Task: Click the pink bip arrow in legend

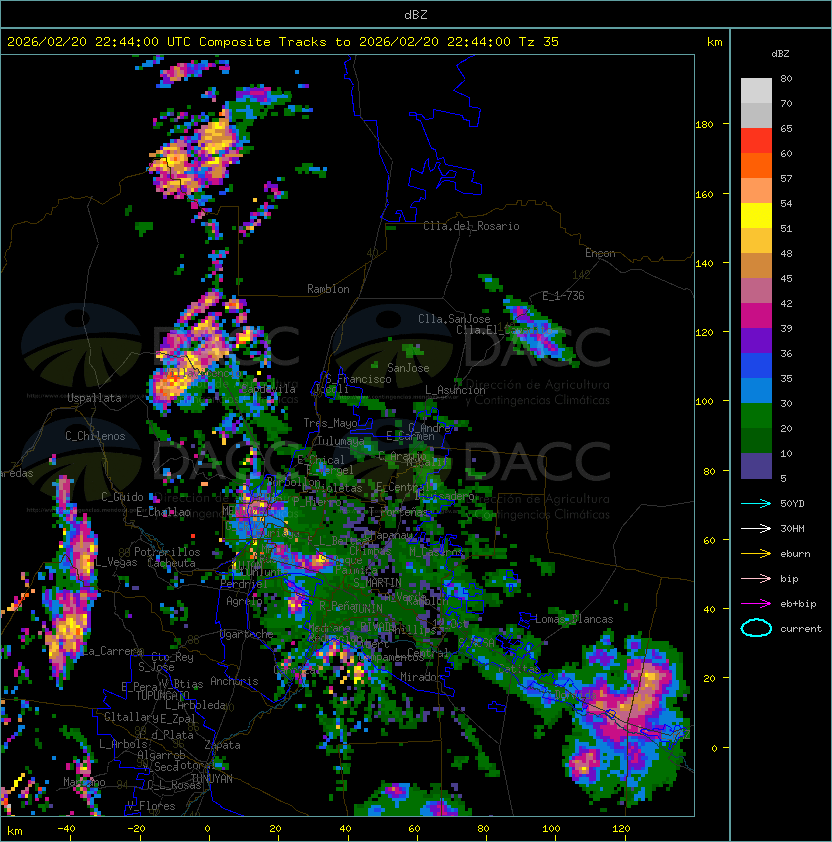Action: pos(756,579)
